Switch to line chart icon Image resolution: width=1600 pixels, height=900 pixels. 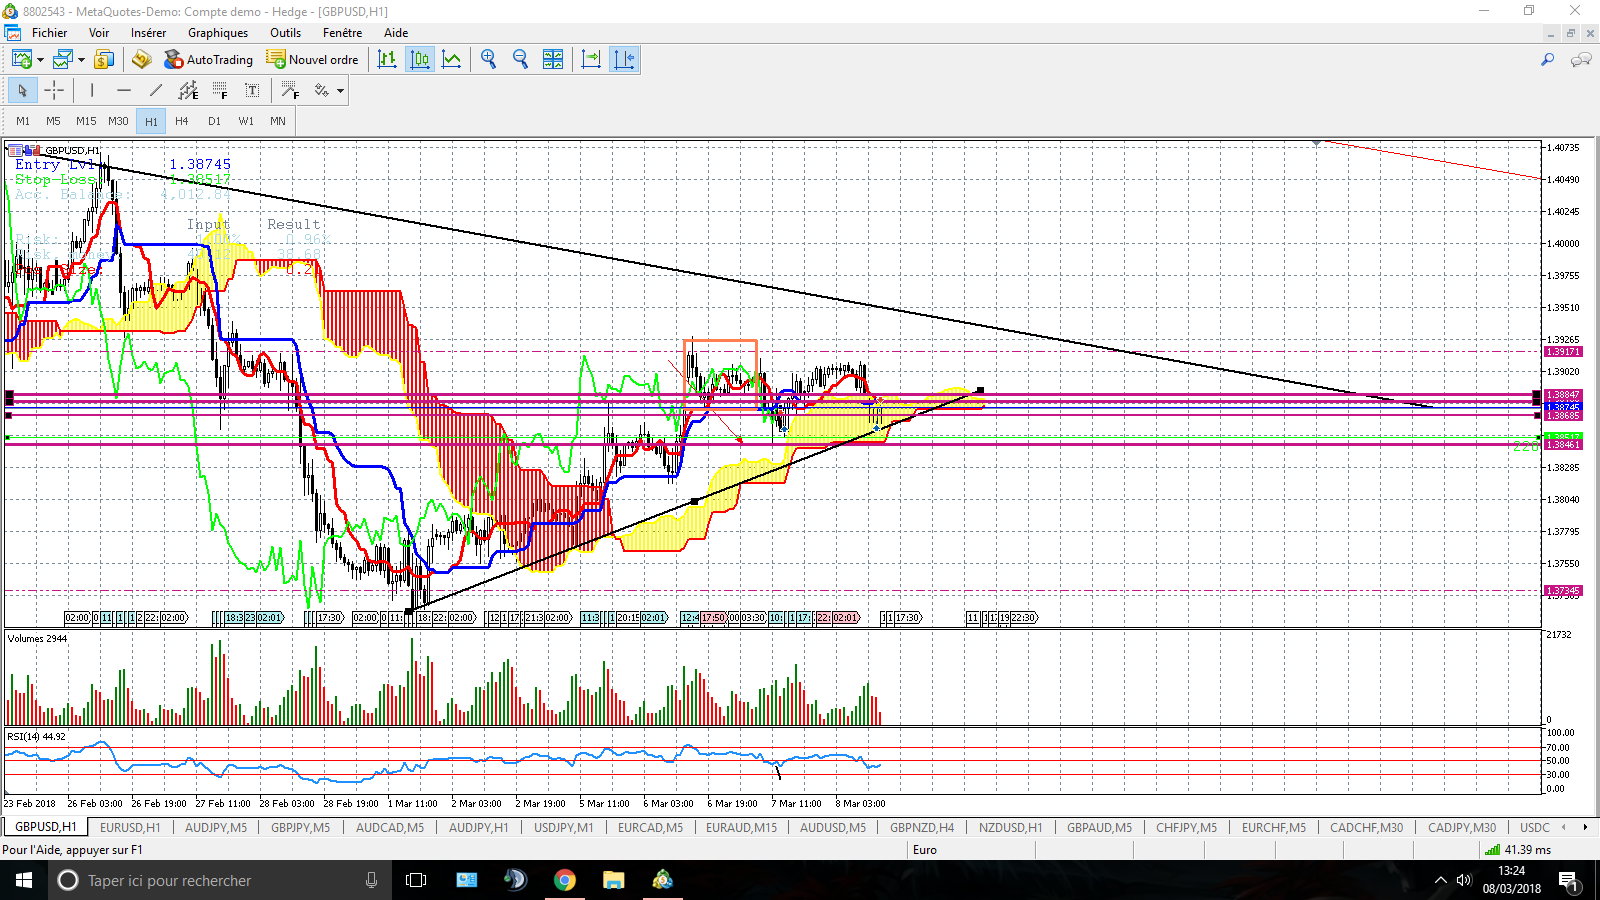tap(452, 60)
